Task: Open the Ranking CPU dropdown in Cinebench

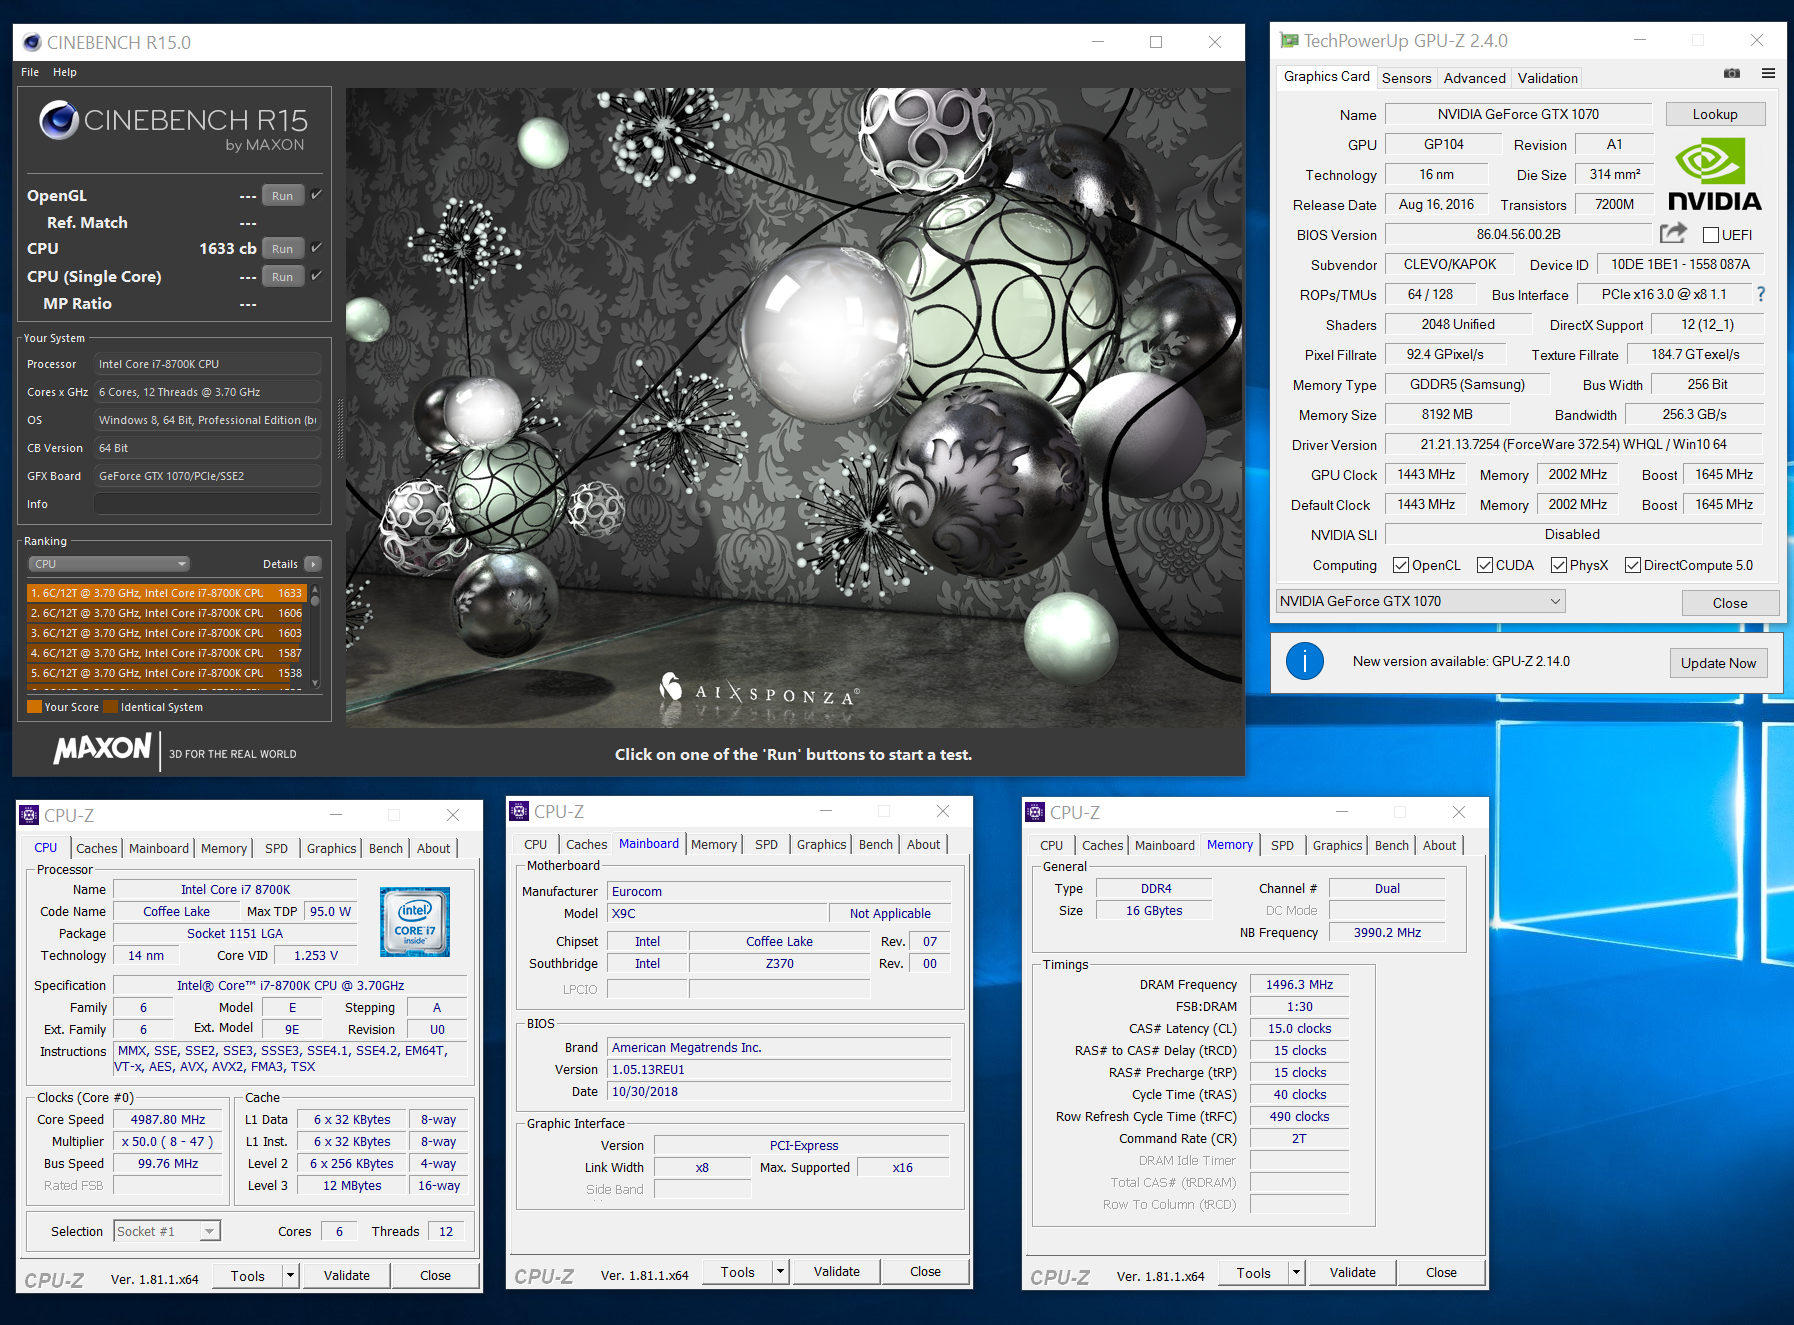Action: tap(109, 564)
